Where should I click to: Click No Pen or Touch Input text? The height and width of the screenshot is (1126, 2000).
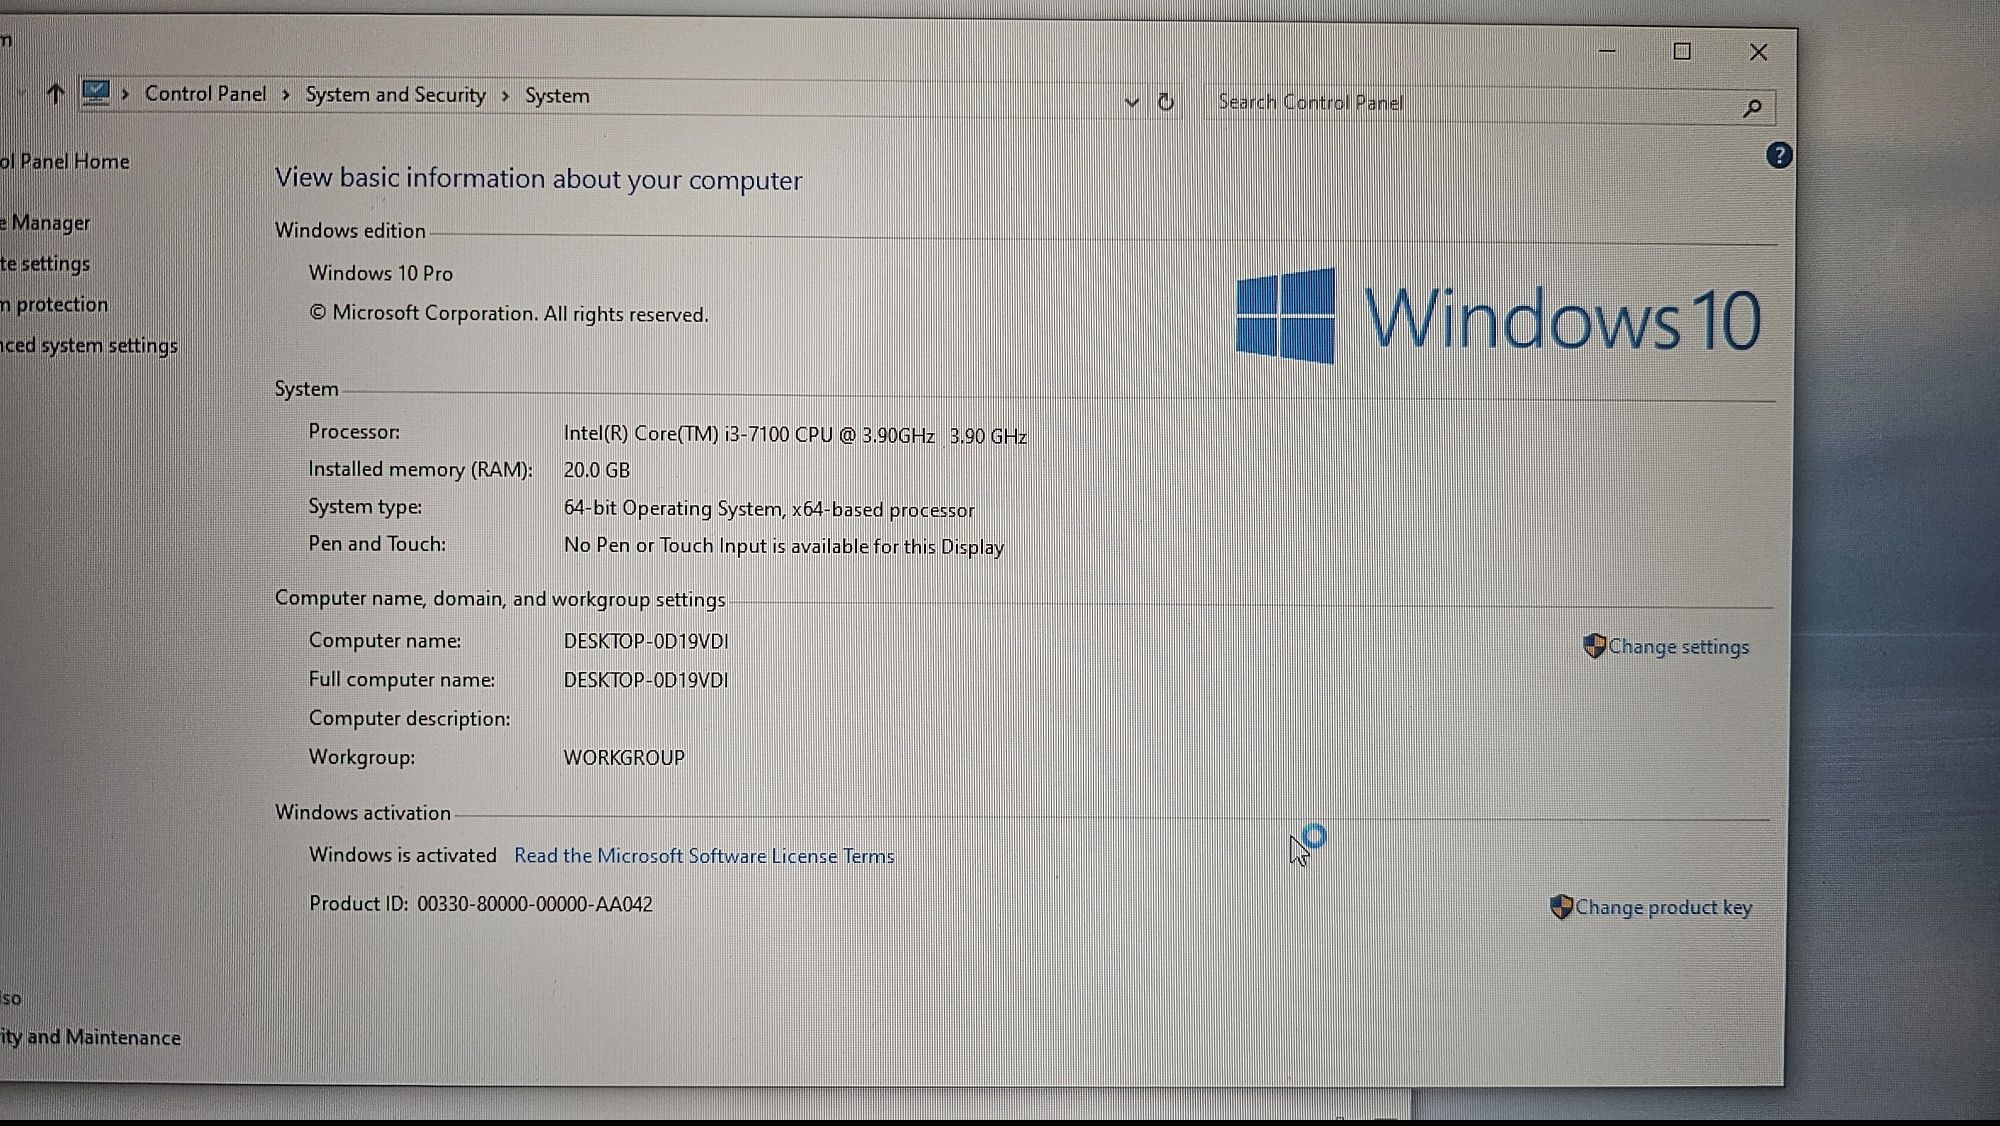(783, 546)
